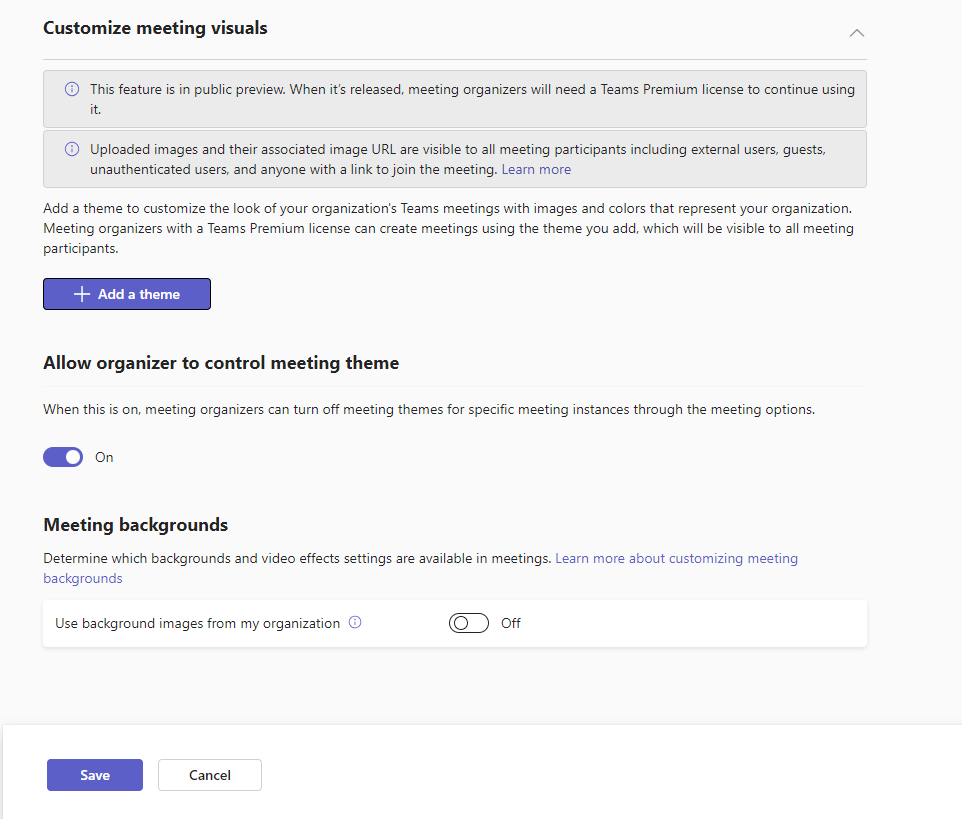Open Learn more link in uploaded images notice
The width and height of the screenshot is (962, 819).
point(536,169)
